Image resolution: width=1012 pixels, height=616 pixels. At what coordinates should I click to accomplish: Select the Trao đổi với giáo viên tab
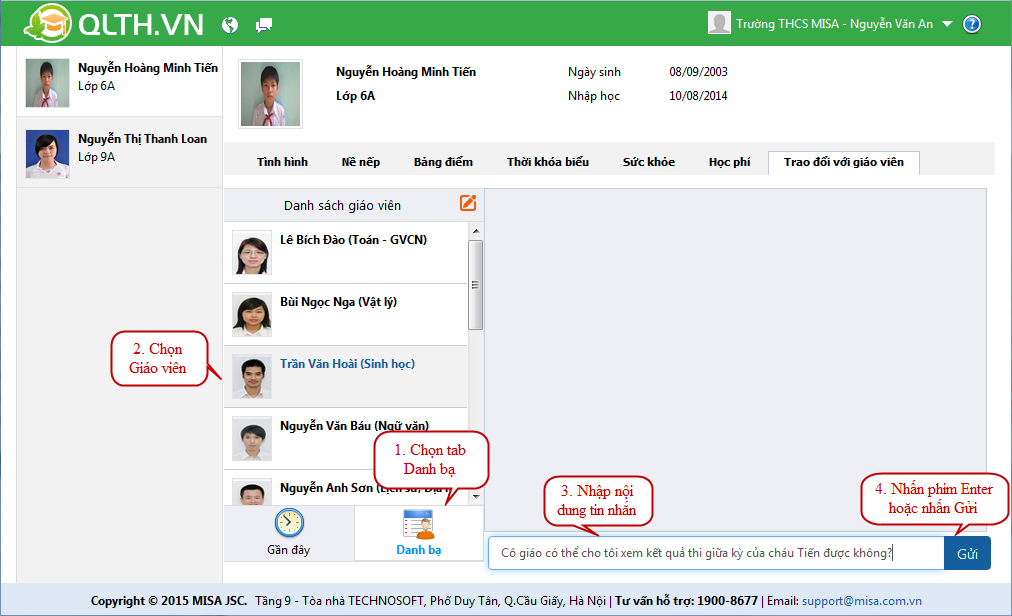coord(844,162)
